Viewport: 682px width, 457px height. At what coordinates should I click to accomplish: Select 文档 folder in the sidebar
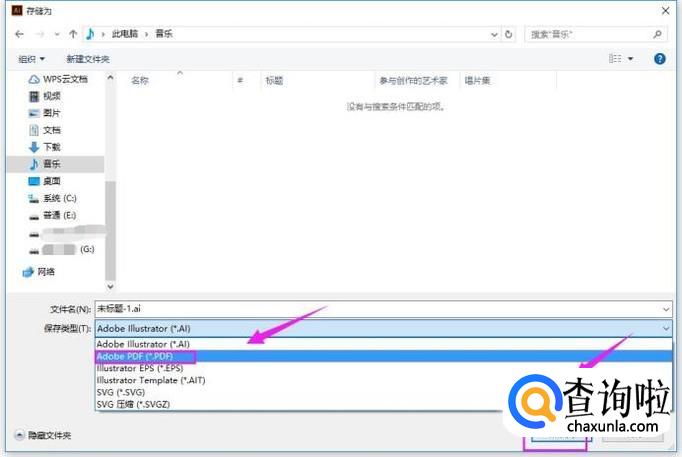45,130
